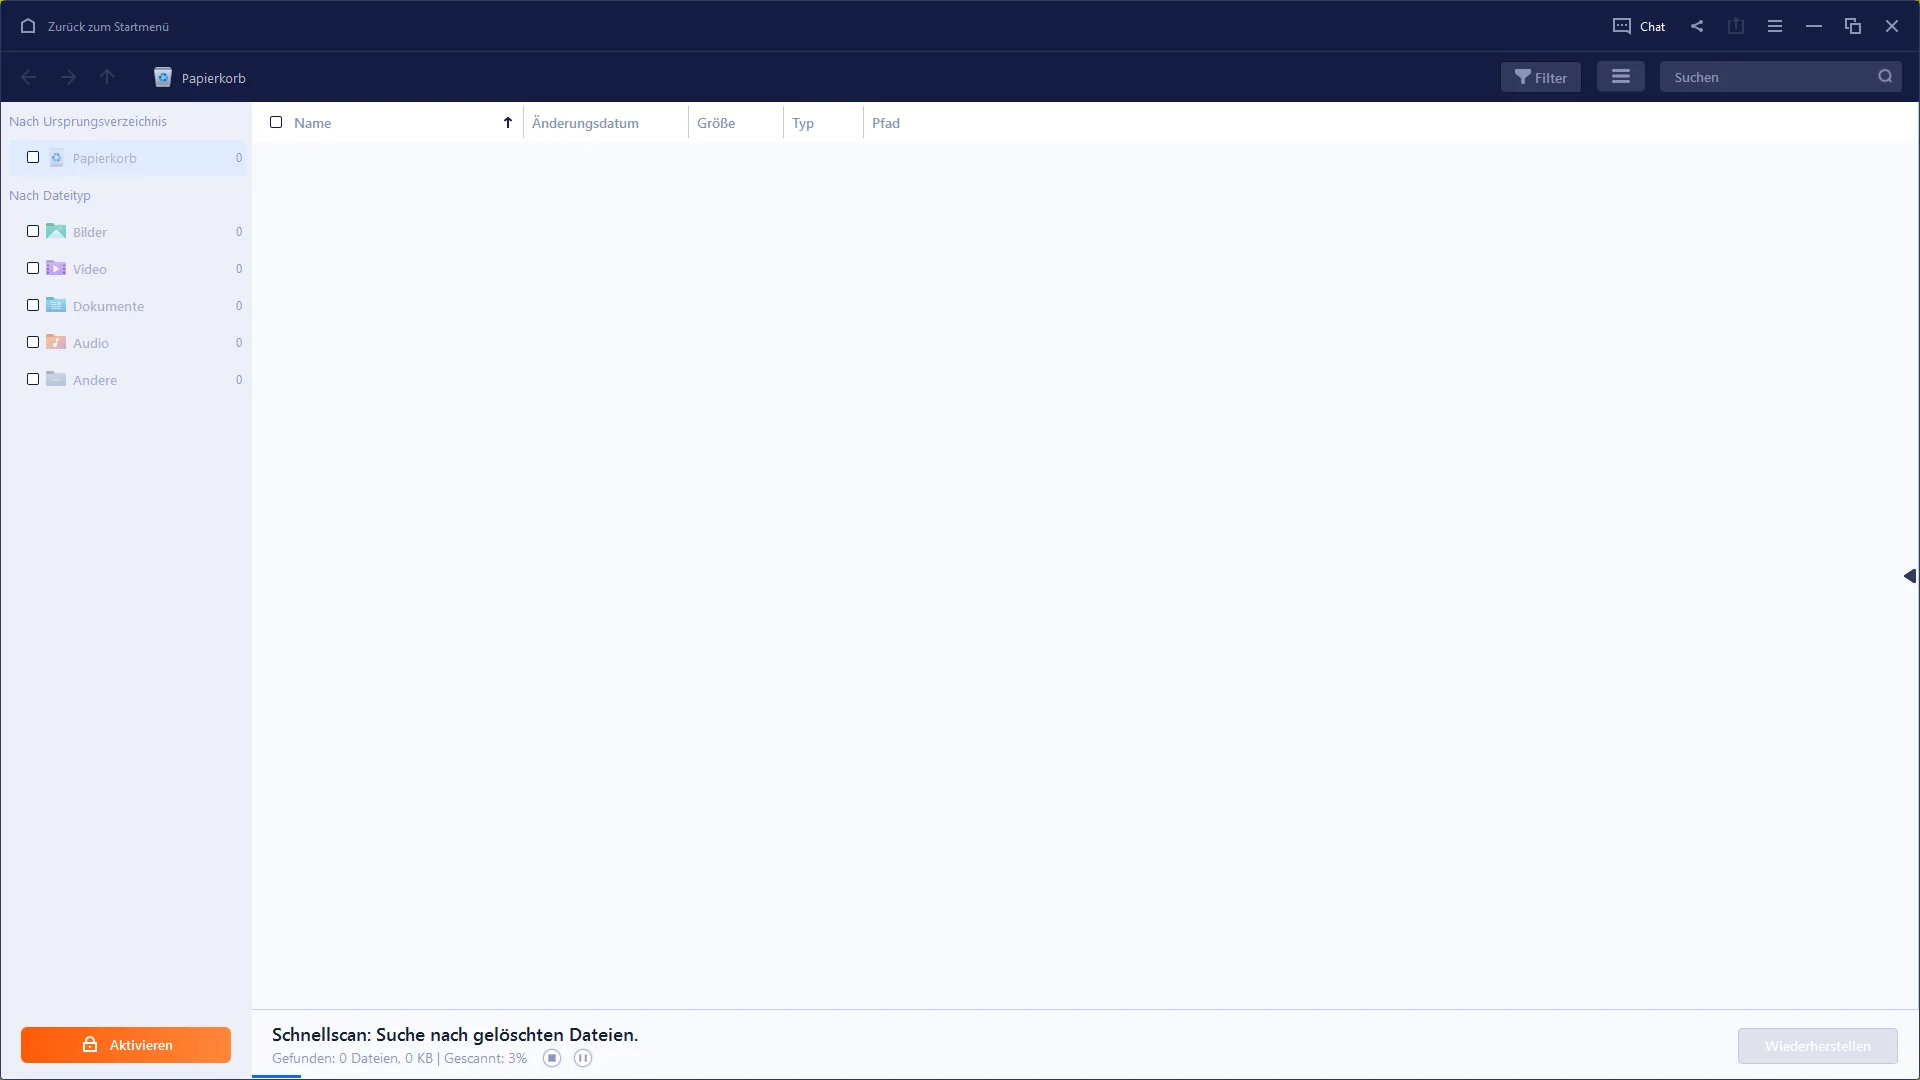This screenshot has height=1080, width=1920.
Task: Navigate forward with the right arrow
Action: (68, 77)
